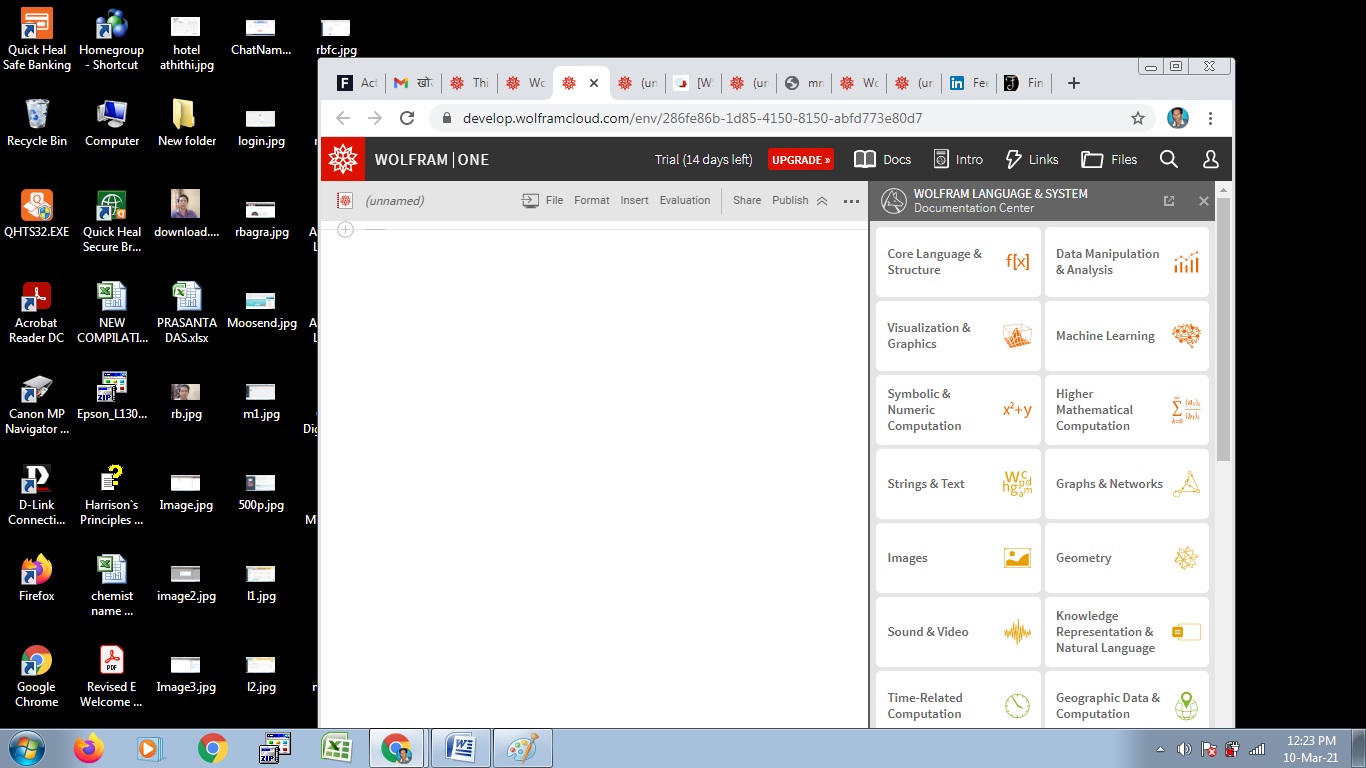The image size is (1366, 768).
Task: Open a new Chrome tab
Action: coord(1074,83)
